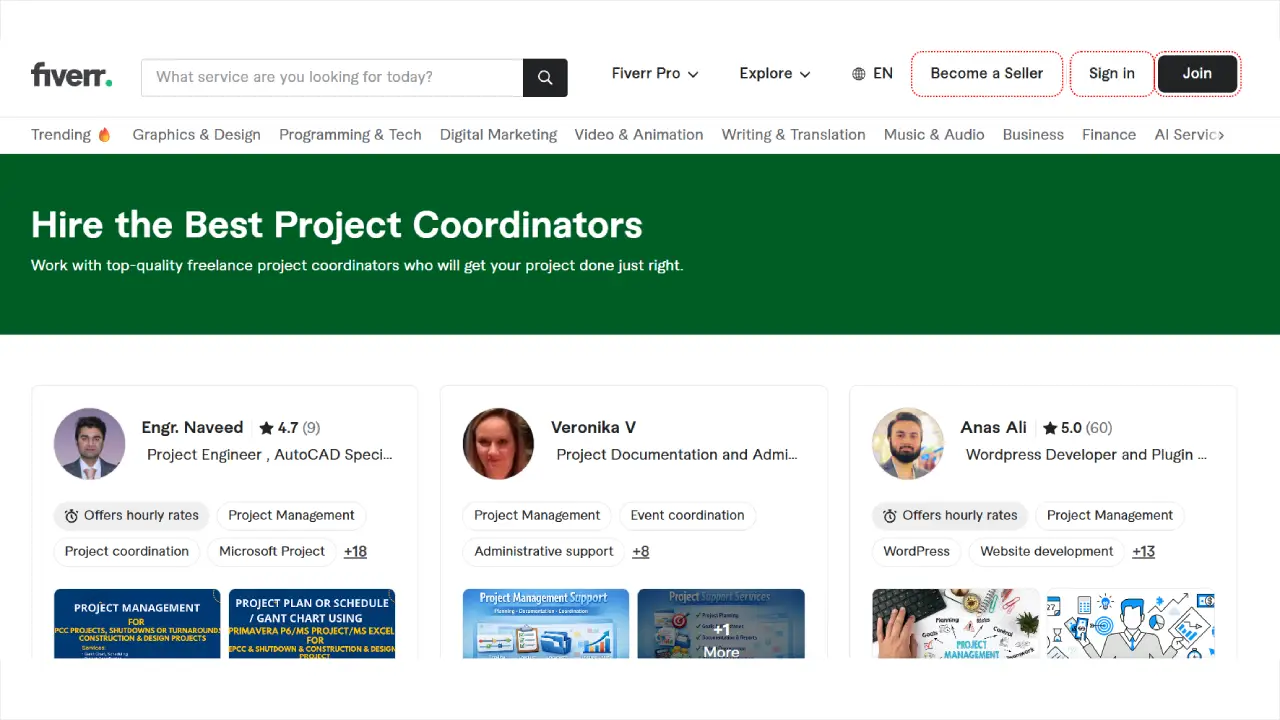Click the star rating next to Engr. Naveed
The width and height of the screenshot is (1280, 720).
(279, 428)
